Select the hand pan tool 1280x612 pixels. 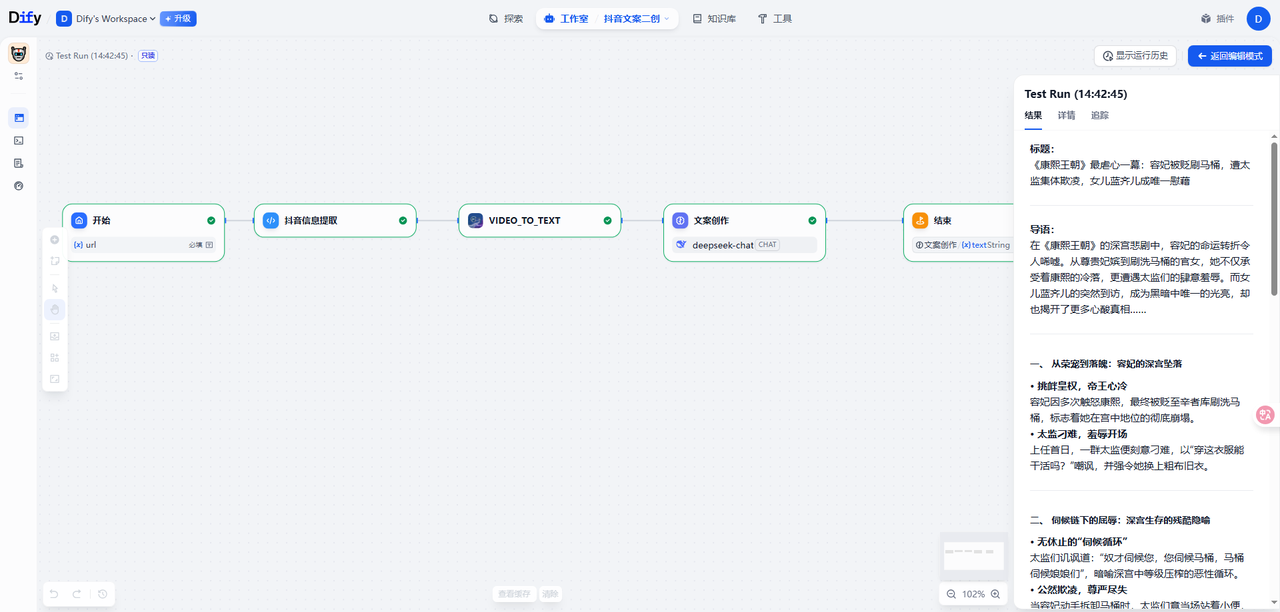[x=55, y=310]
